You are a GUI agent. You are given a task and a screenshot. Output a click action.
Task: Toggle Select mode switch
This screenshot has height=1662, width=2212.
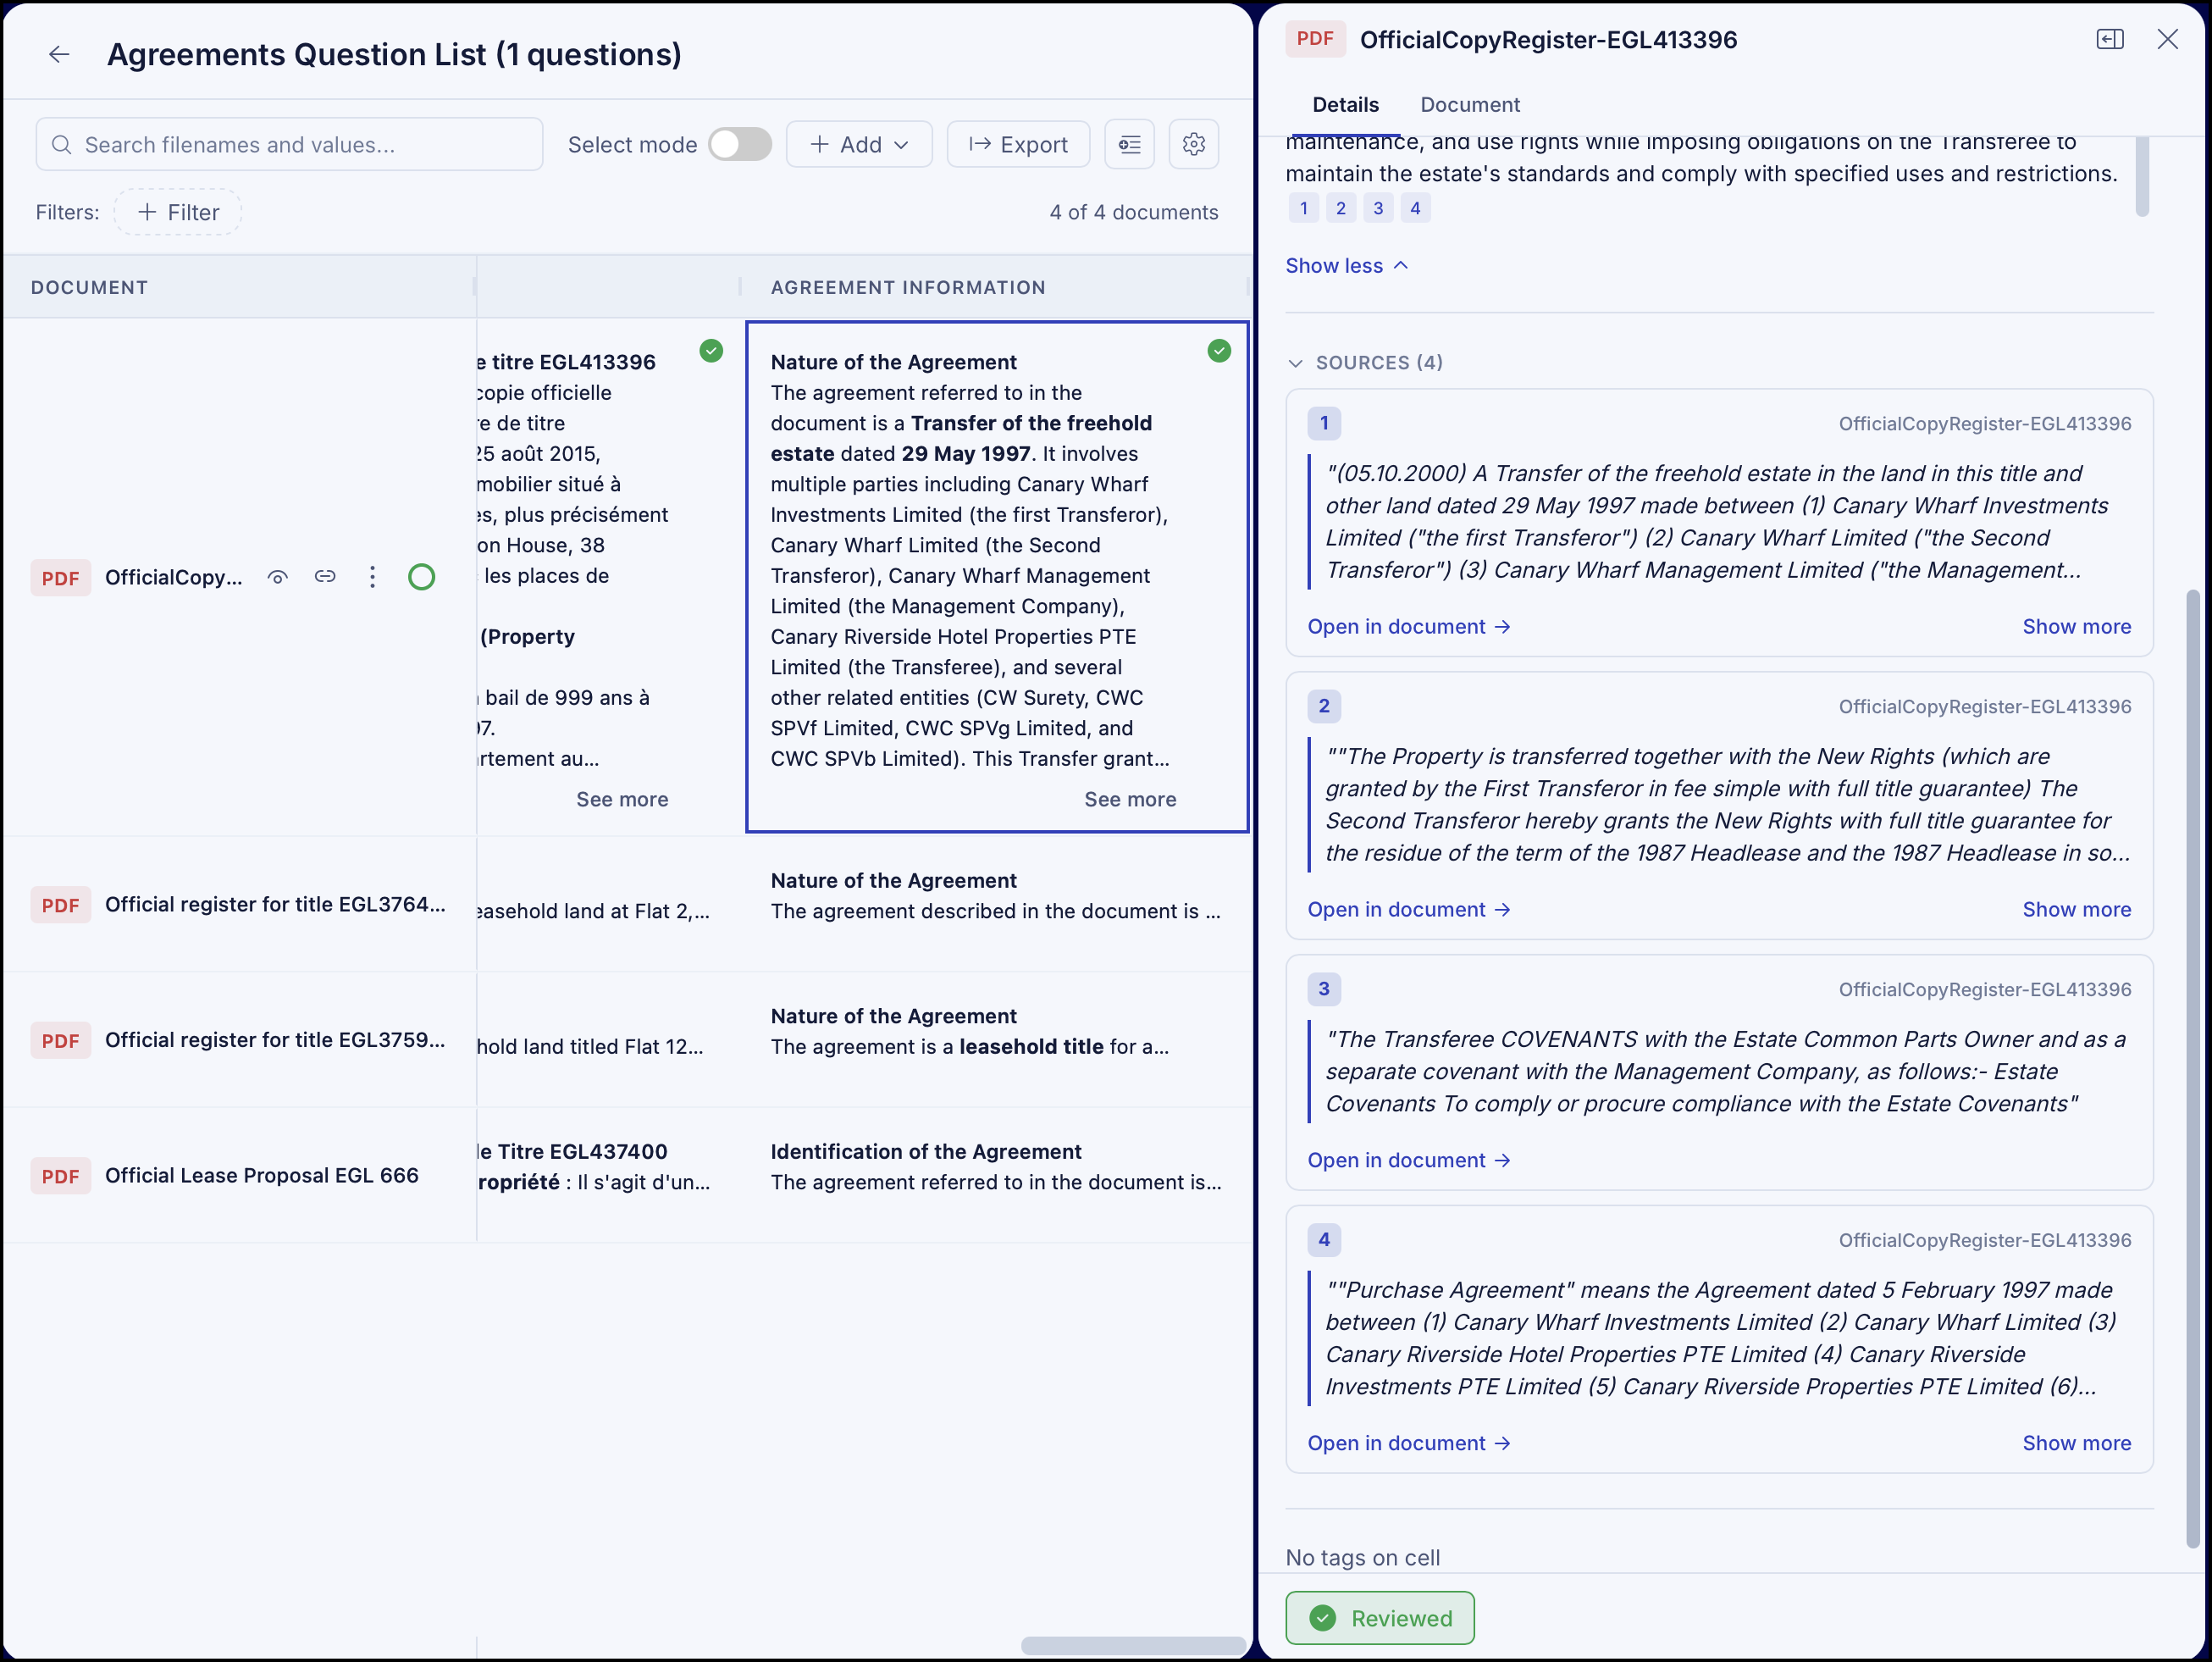click(x=740, y=145)
